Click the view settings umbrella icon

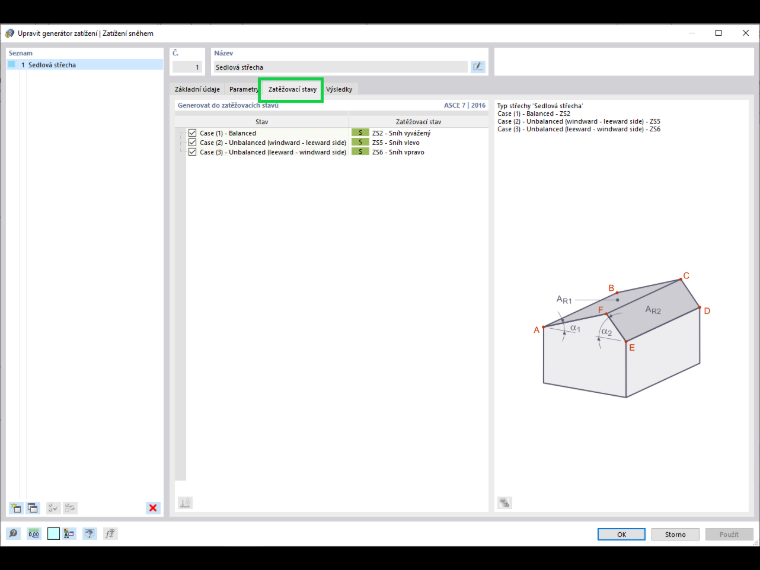click(x=89, y=534)
